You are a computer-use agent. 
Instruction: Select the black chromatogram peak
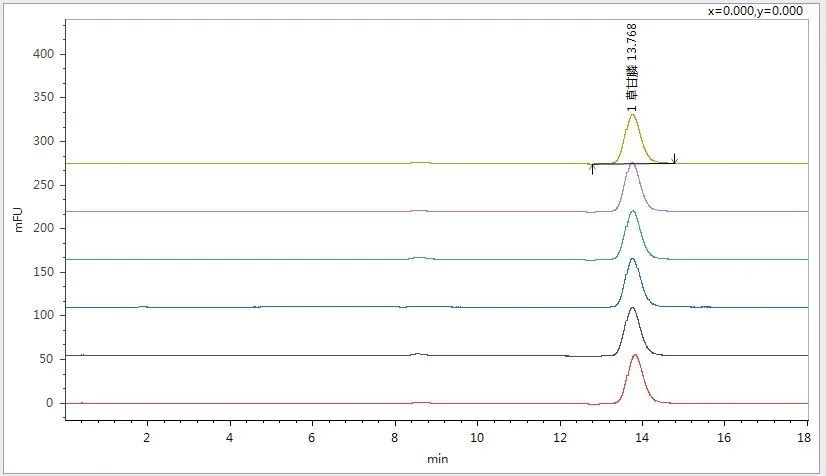632,310
